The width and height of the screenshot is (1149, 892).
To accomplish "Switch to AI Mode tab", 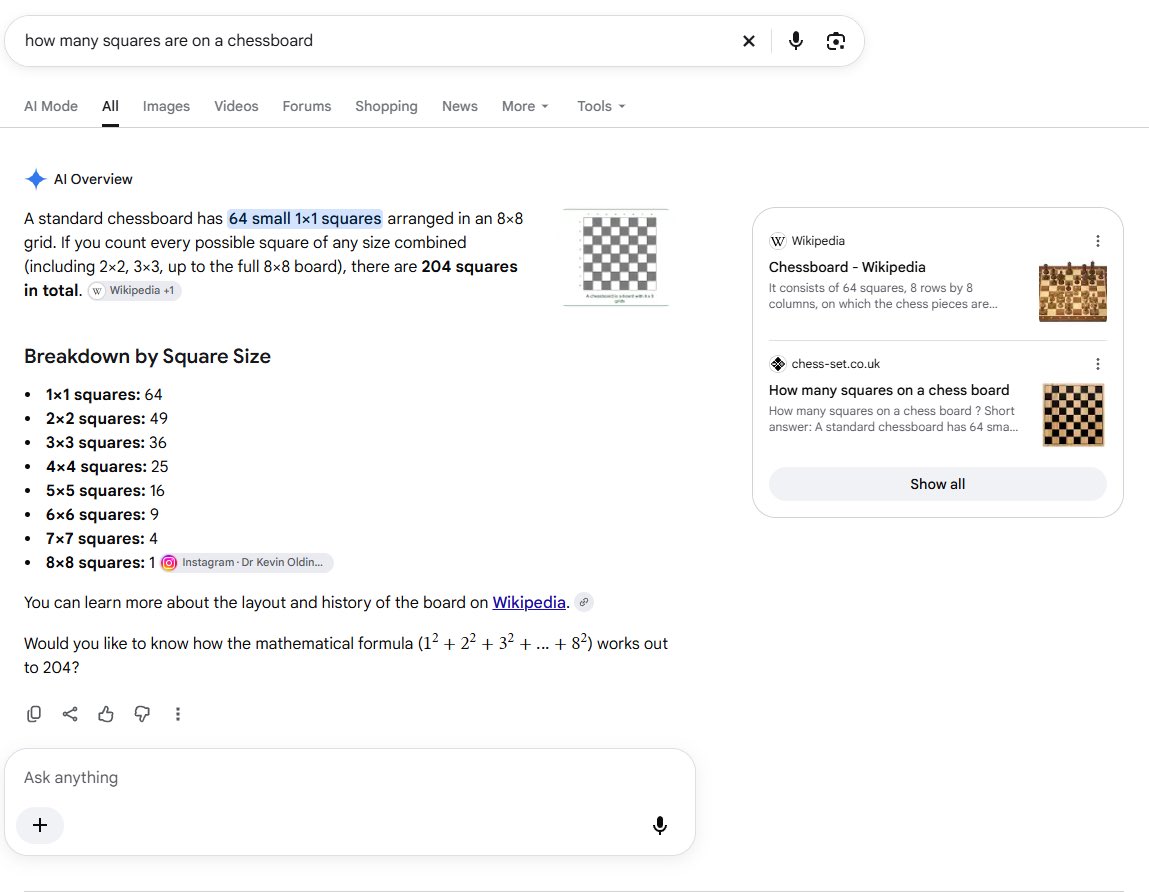I will click(51, 106).
